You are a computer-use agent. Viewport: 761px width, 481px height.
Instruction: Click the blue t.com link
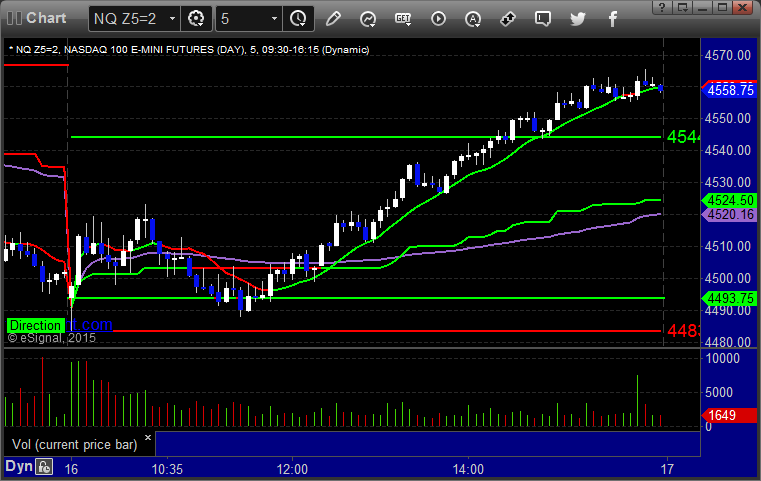click(92, 324)
